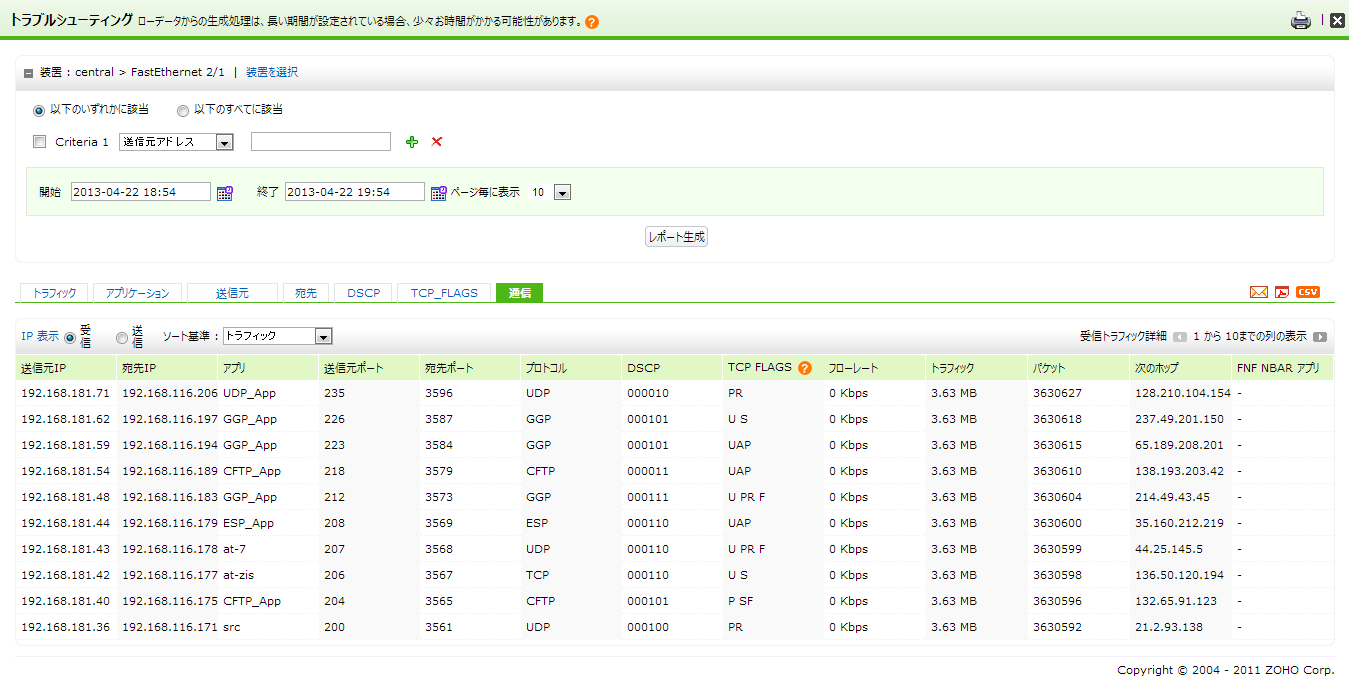Open the end date calendar picker
This screenshot has height=699, width=1349.
coord(438,192)
